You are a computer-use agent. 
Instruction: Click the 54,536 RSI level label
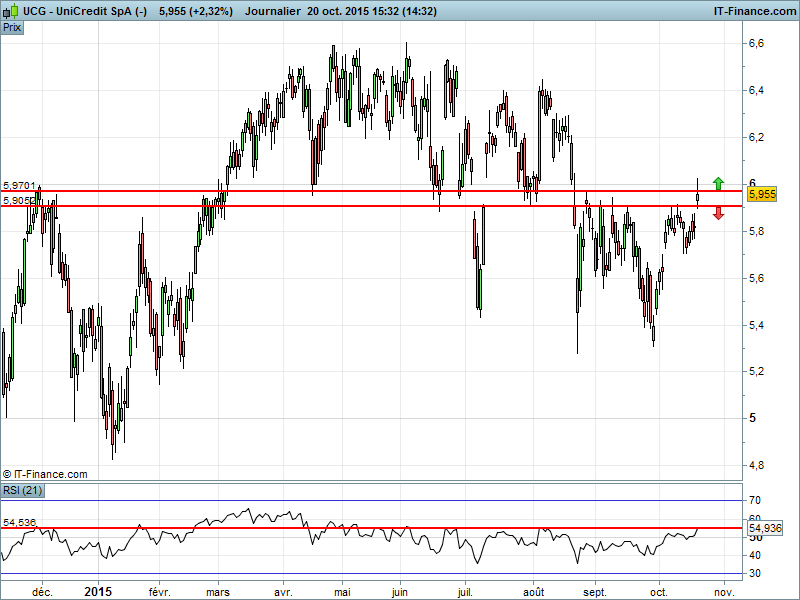[19, 522]
